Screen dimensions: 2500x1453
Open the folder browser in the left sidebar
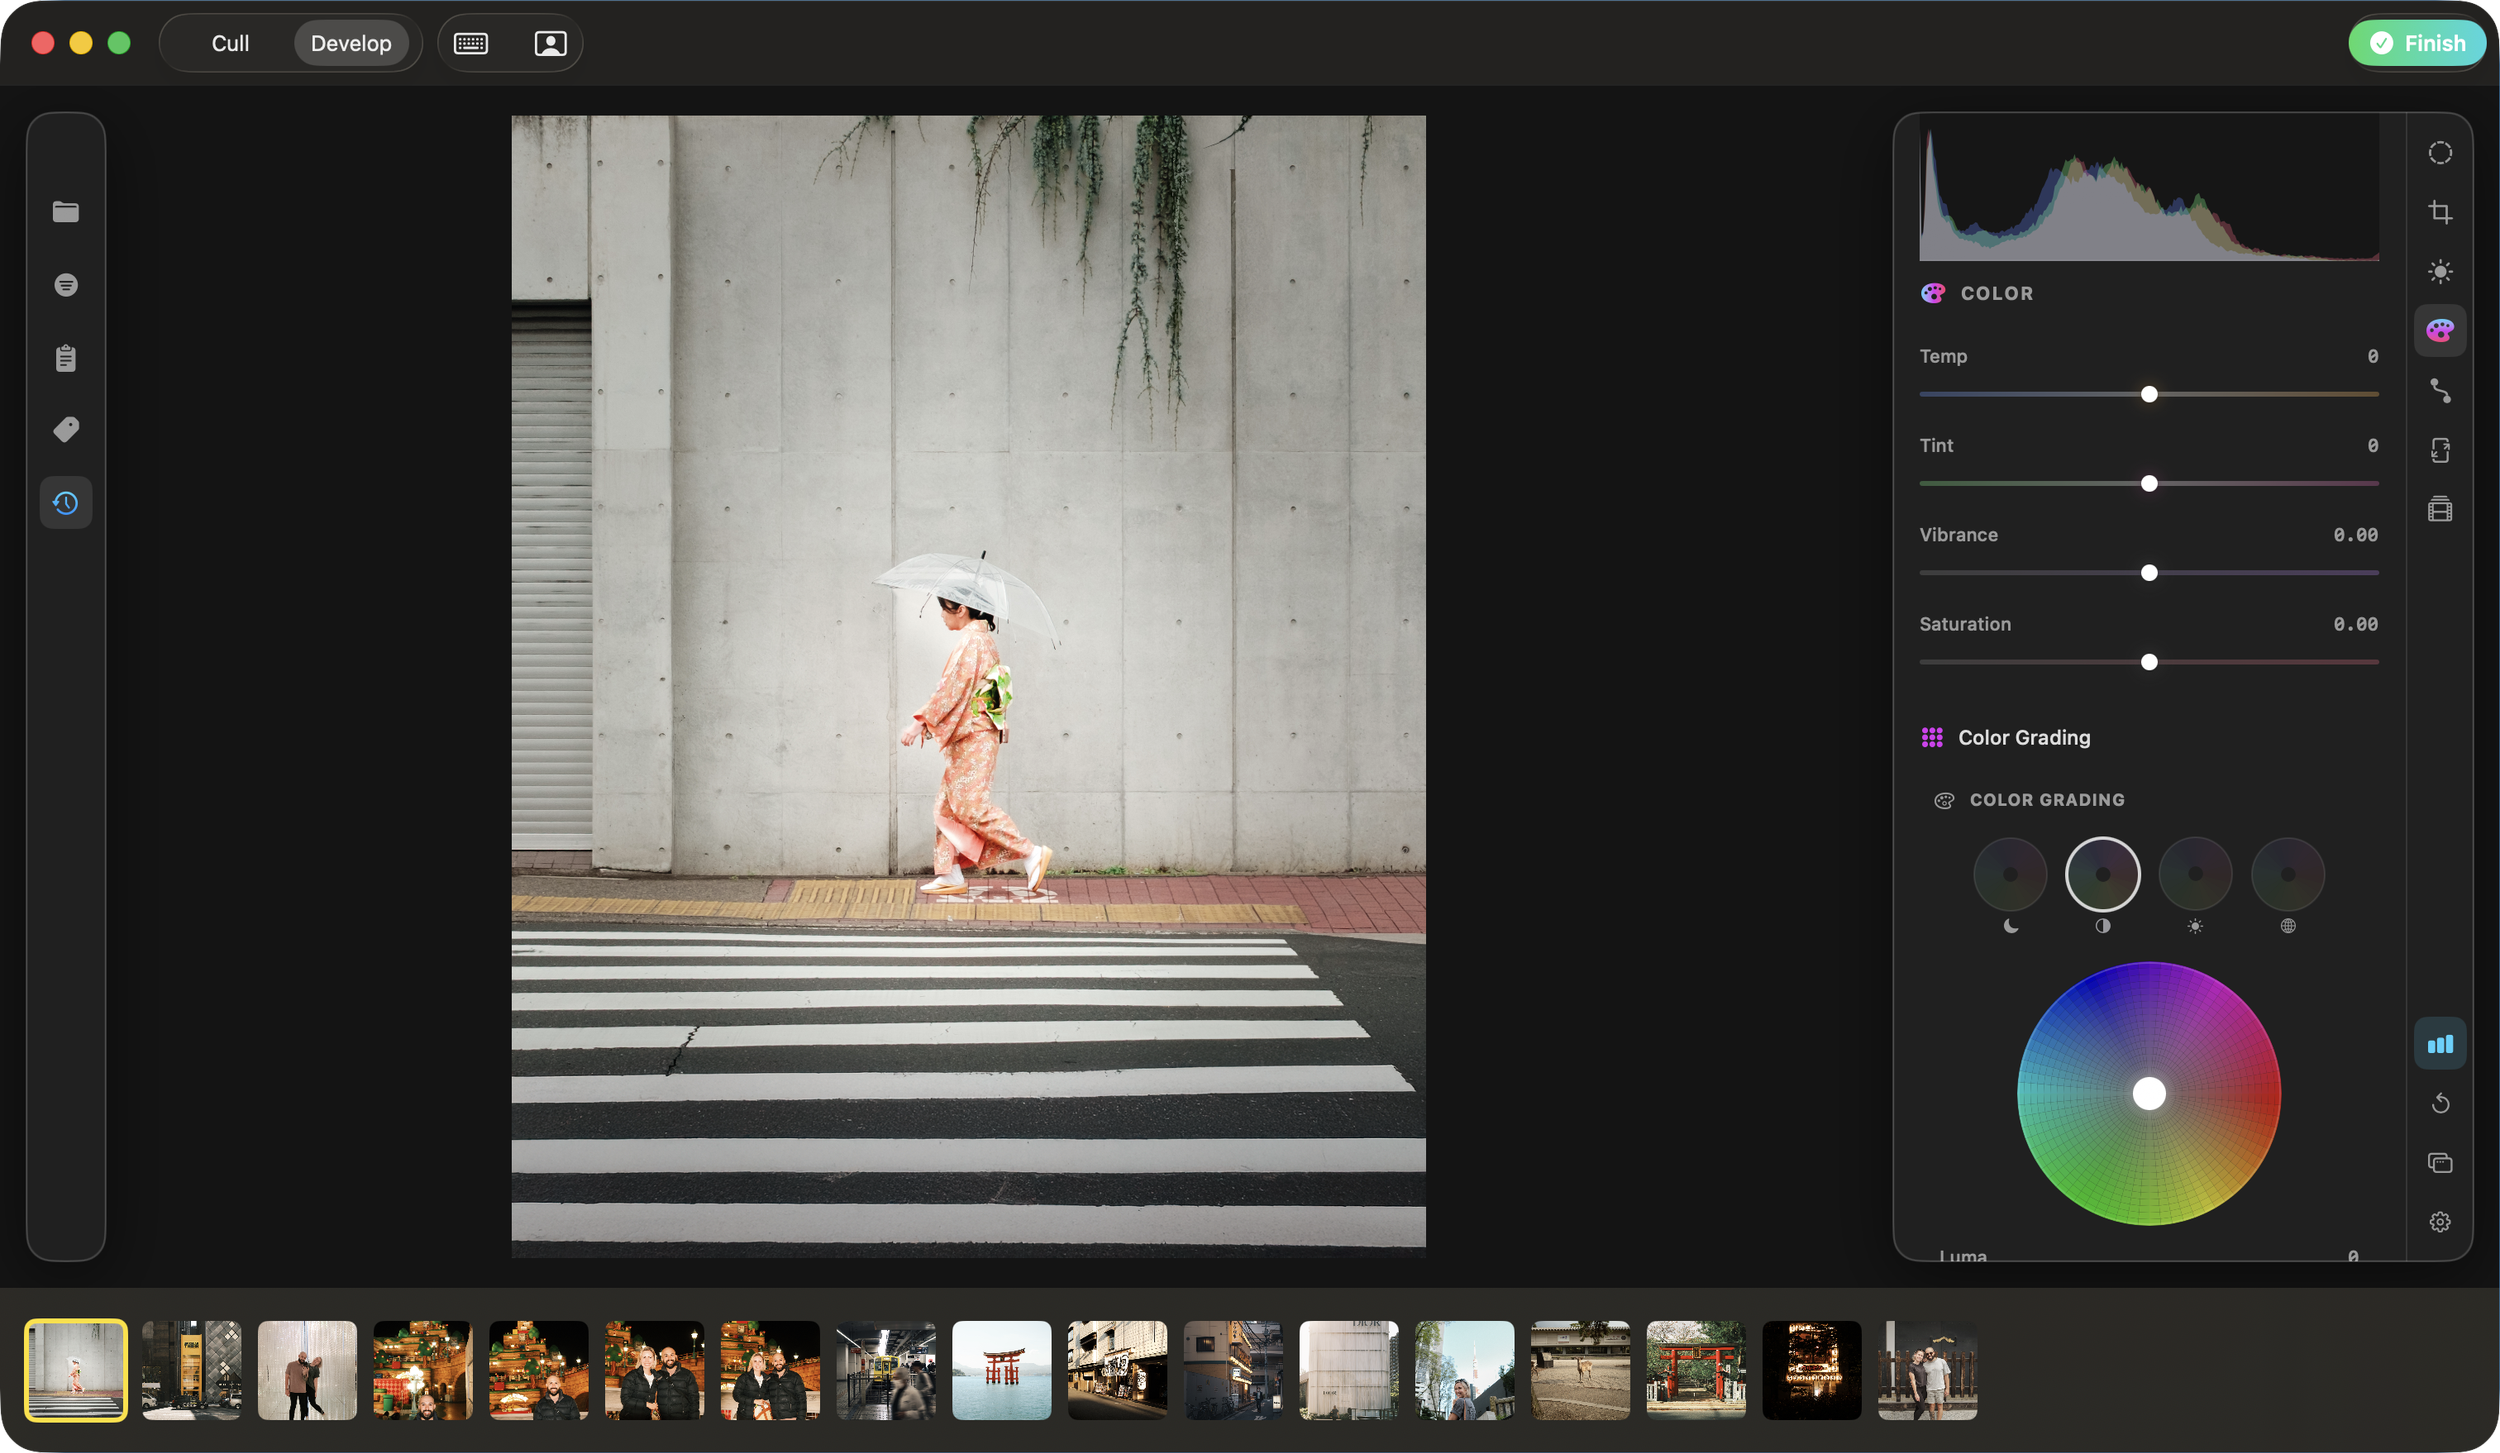(x=66, y=211)
